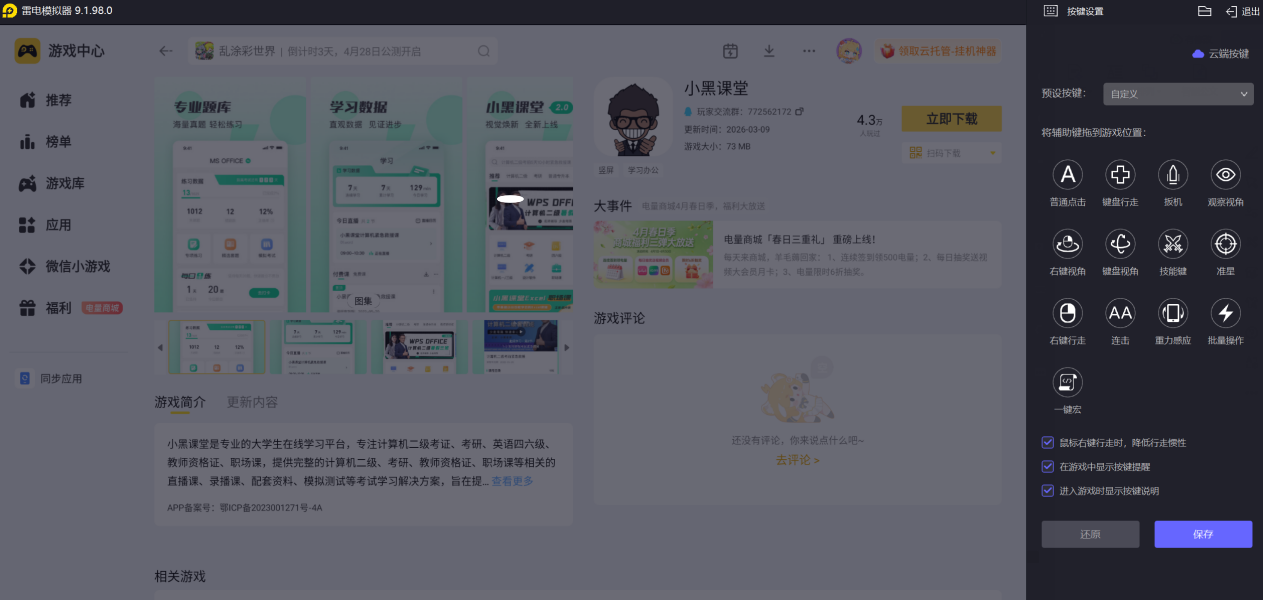
Task: Show previous screenshot with left thumbnail arrow
Action: (x=159, y=347)
